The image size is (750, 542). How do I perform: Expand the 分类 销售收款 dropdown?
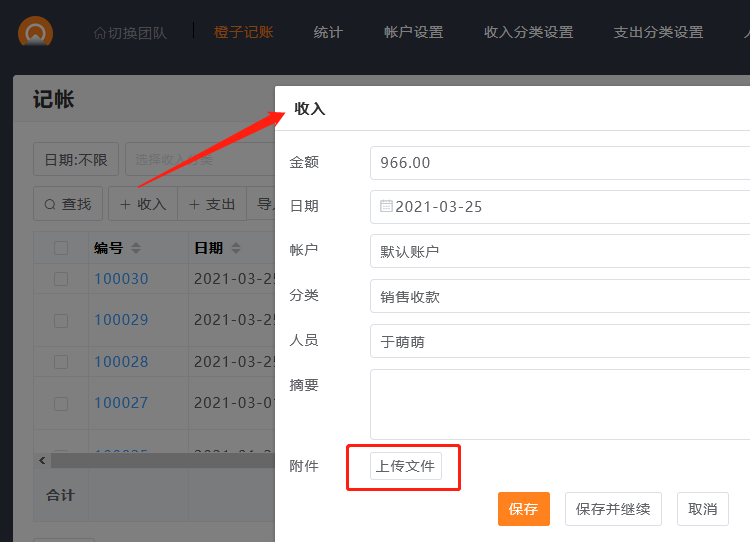click(560, 296)
